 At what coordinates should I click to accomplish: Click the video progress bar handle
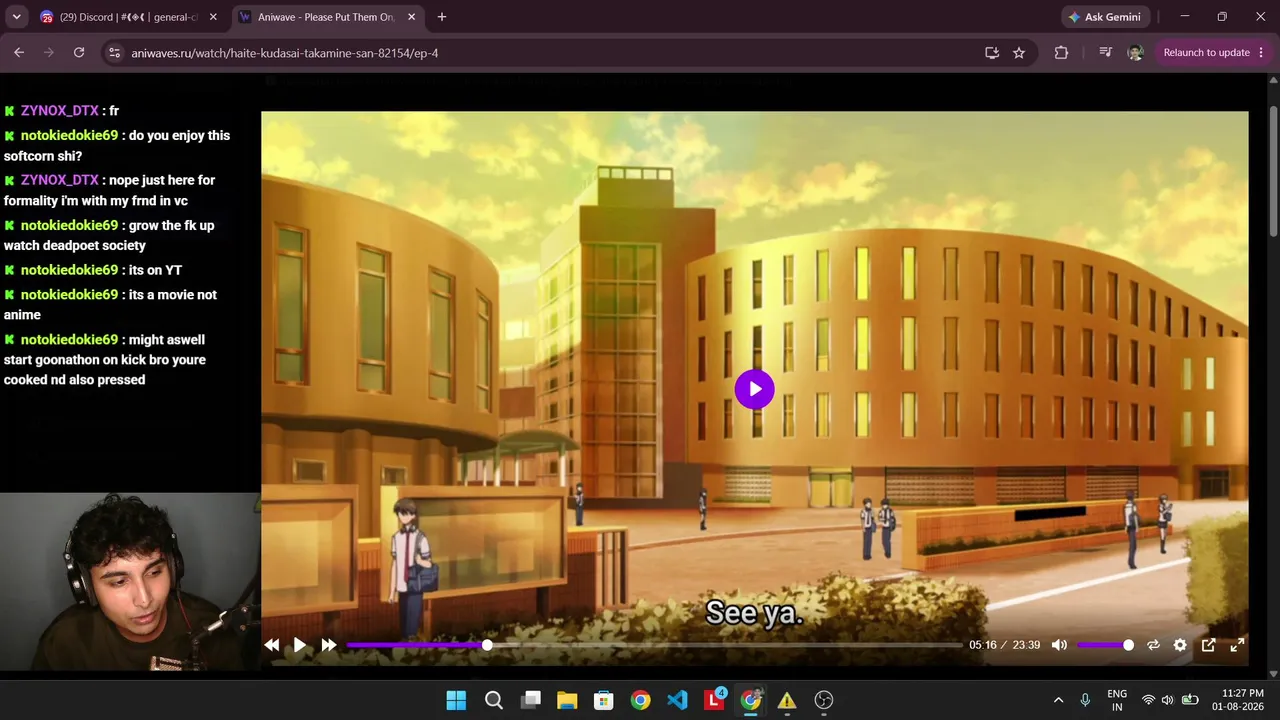pos(487,645)
